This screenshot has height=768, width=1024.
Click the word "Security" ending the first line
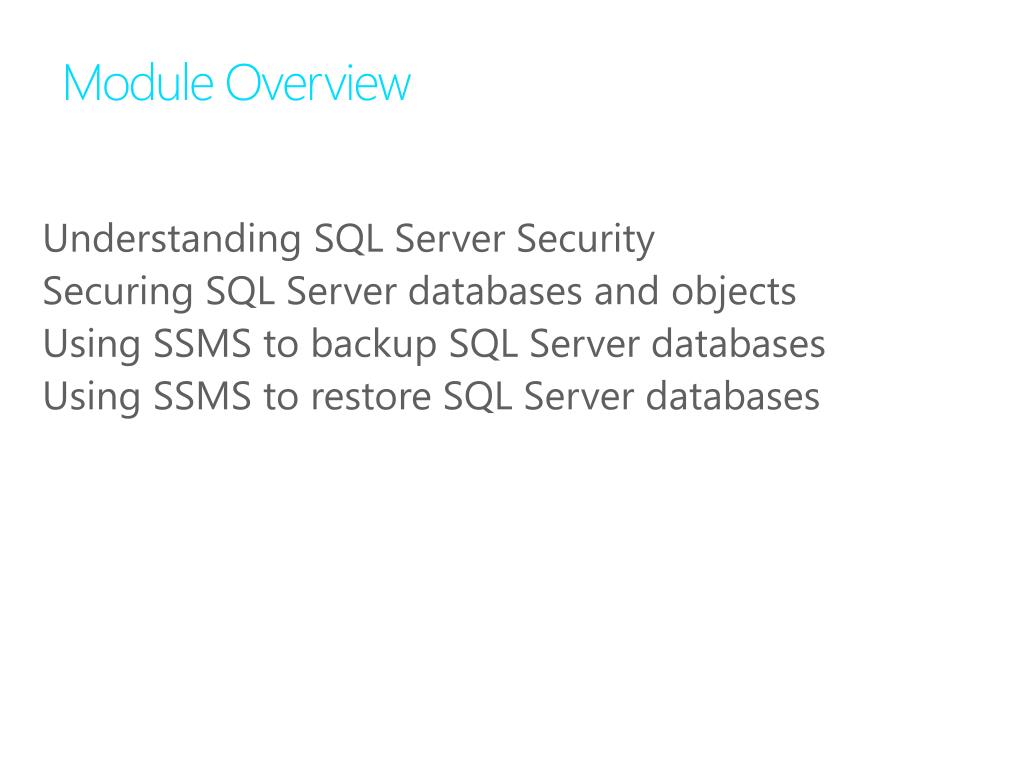586,240
